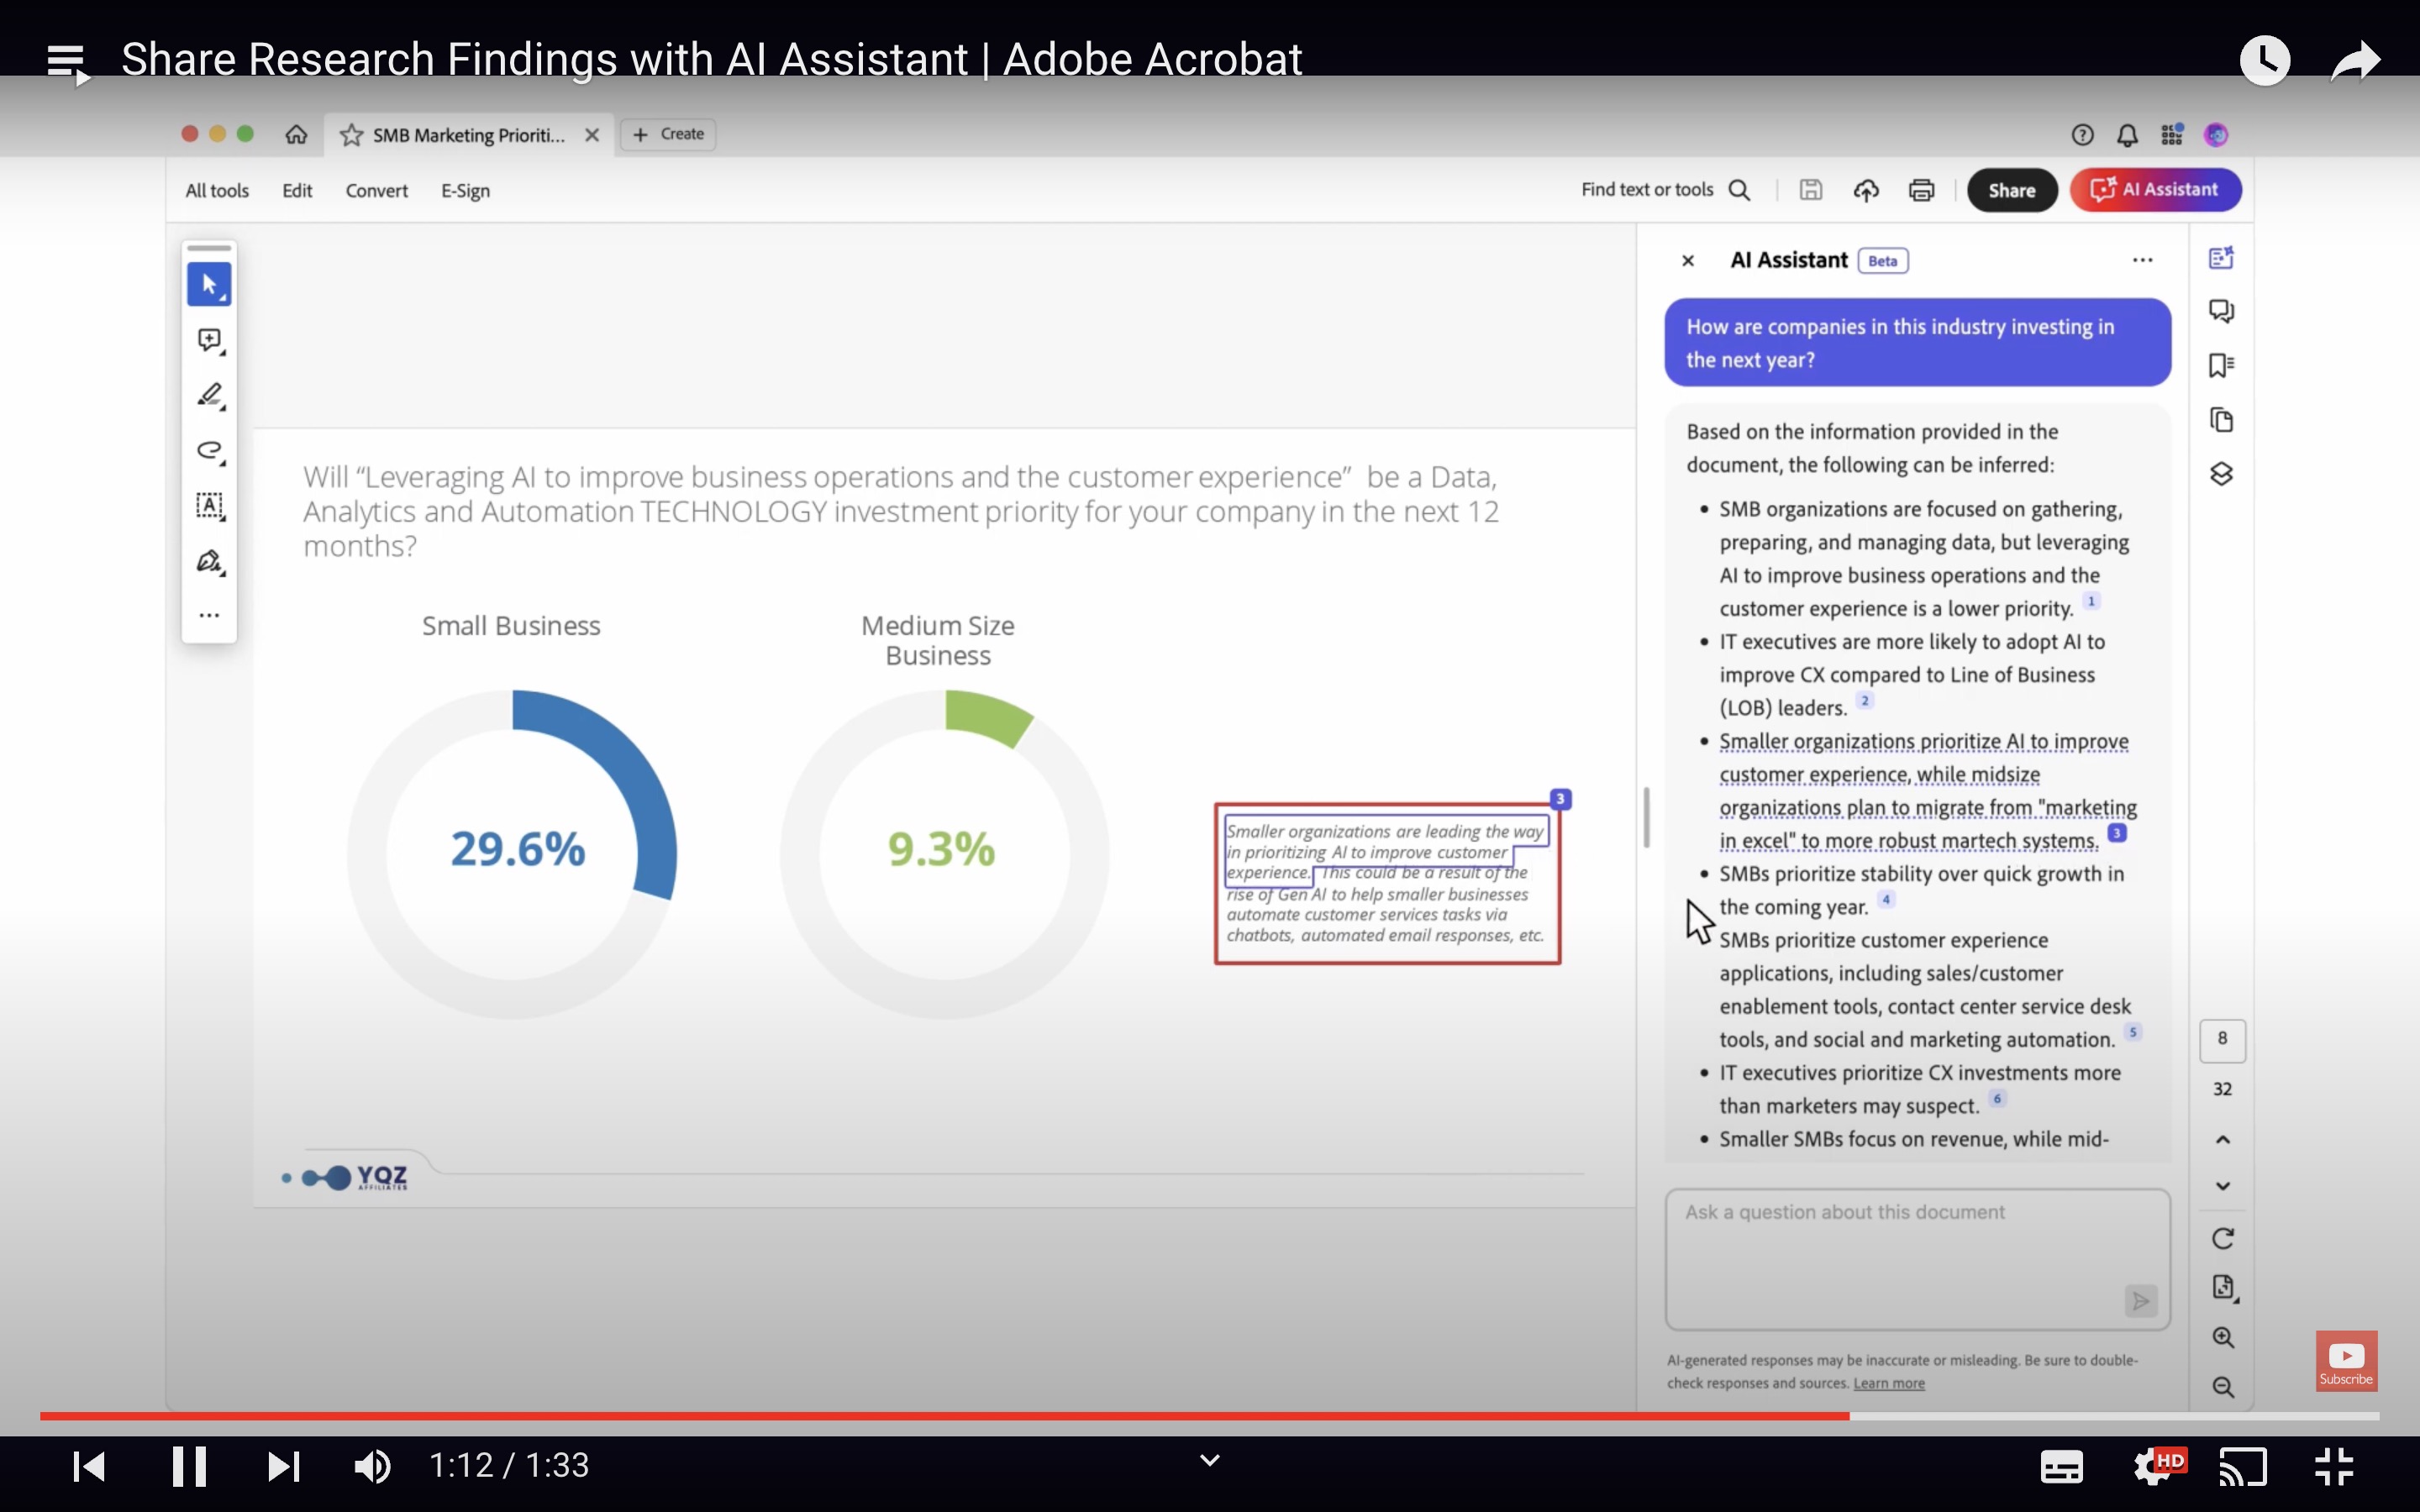2420x1512 pixels.
Task: Select the Draw freehand lasso tool
Action: 210,451
